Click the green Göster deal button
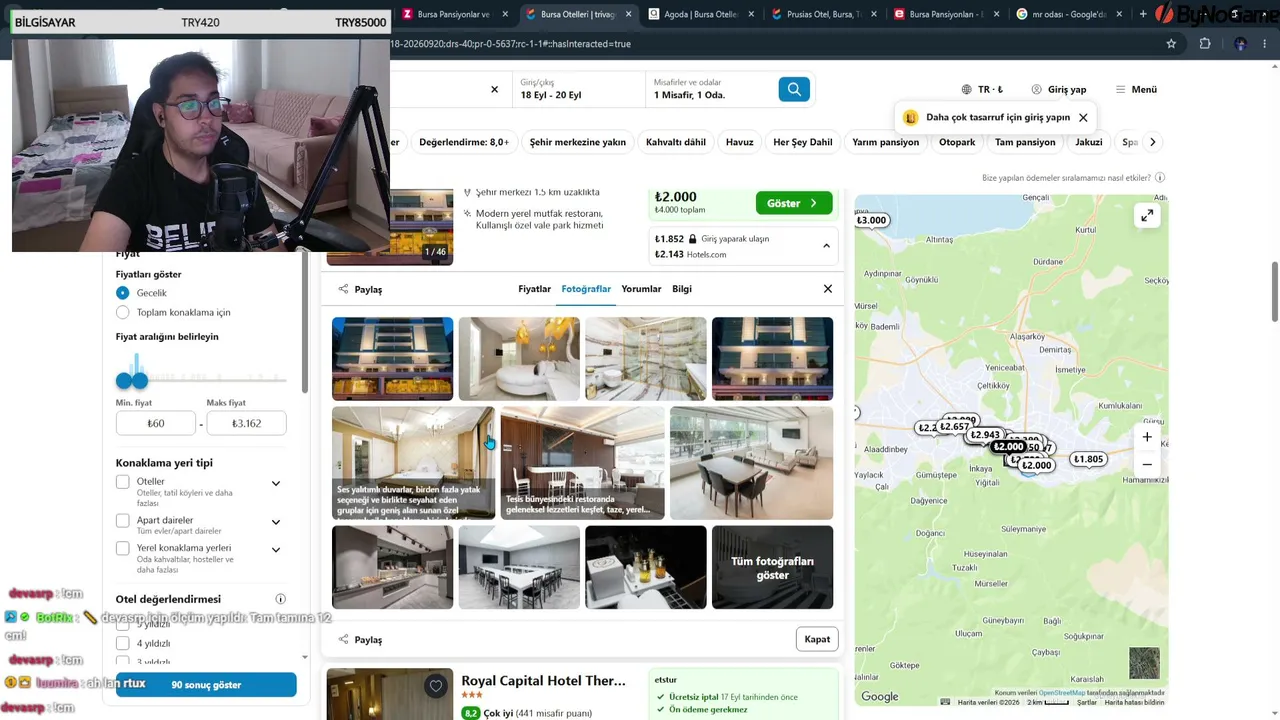 [x=794, y=203]
